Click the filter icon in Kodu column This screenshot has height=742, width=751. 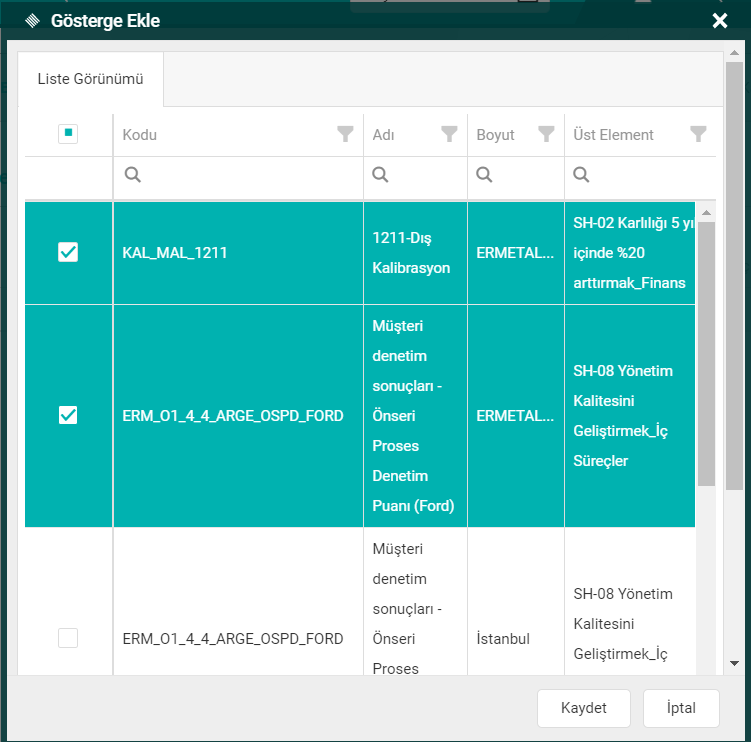coord(345,134)
